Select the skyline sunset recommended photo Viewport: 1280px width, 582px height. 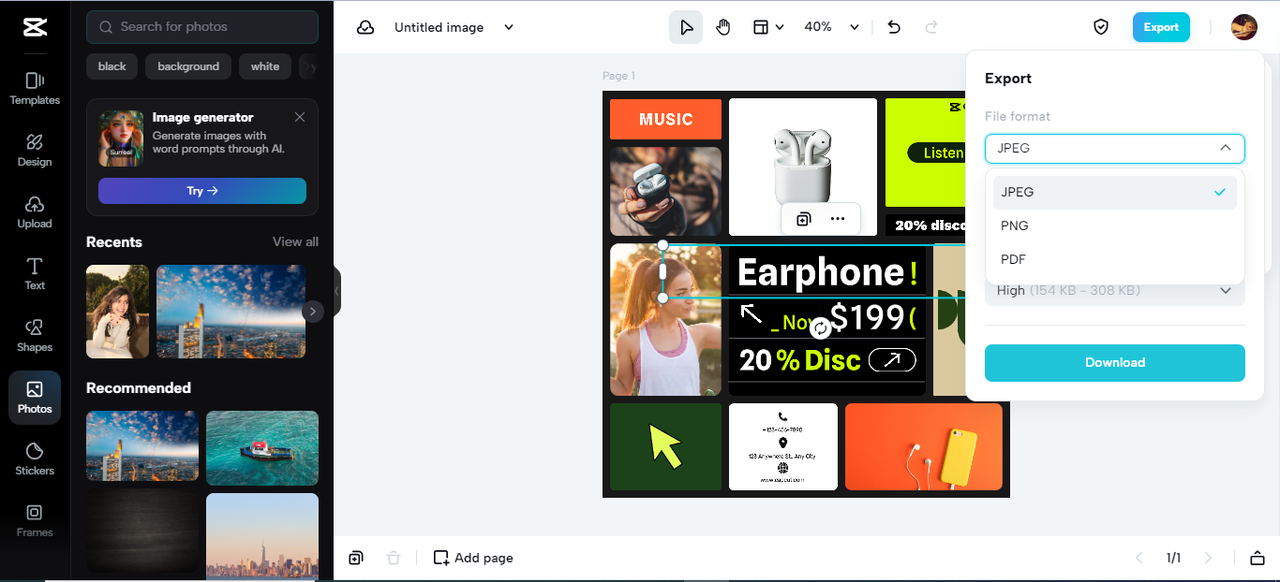click(262, 535)
